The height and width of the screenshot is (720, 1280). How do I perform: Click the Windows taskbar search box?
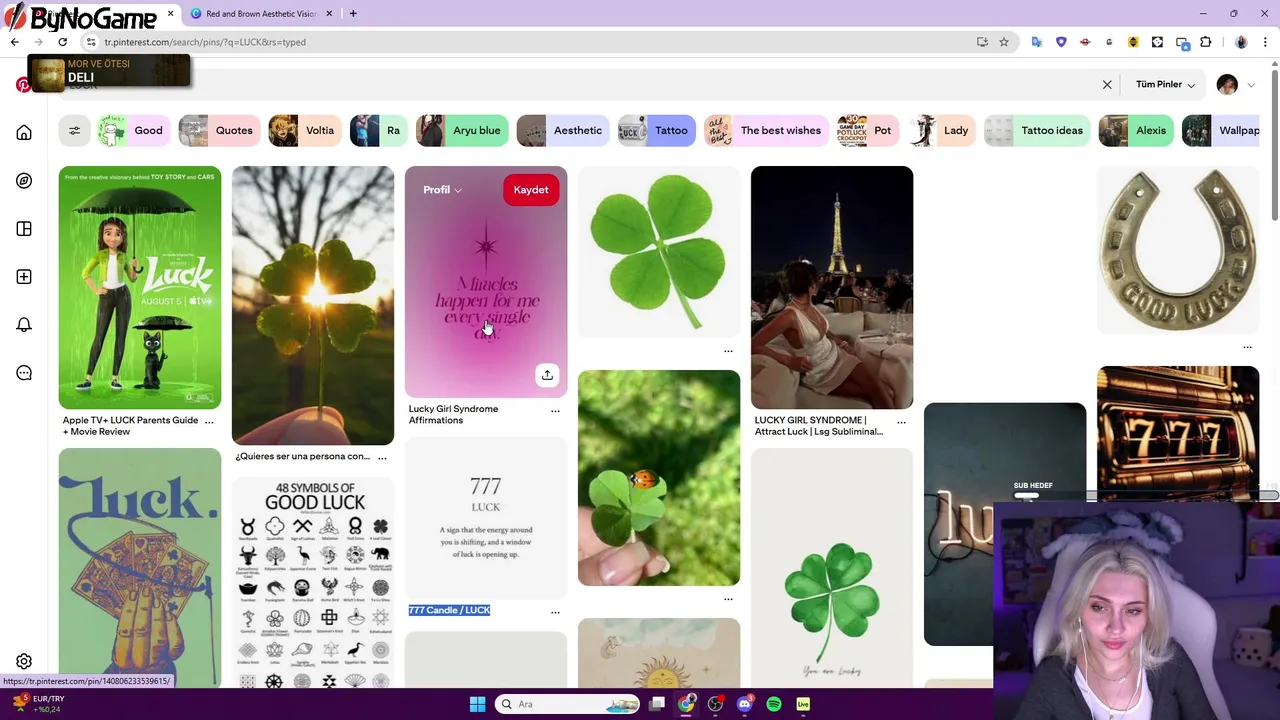[x=567, y=704]
